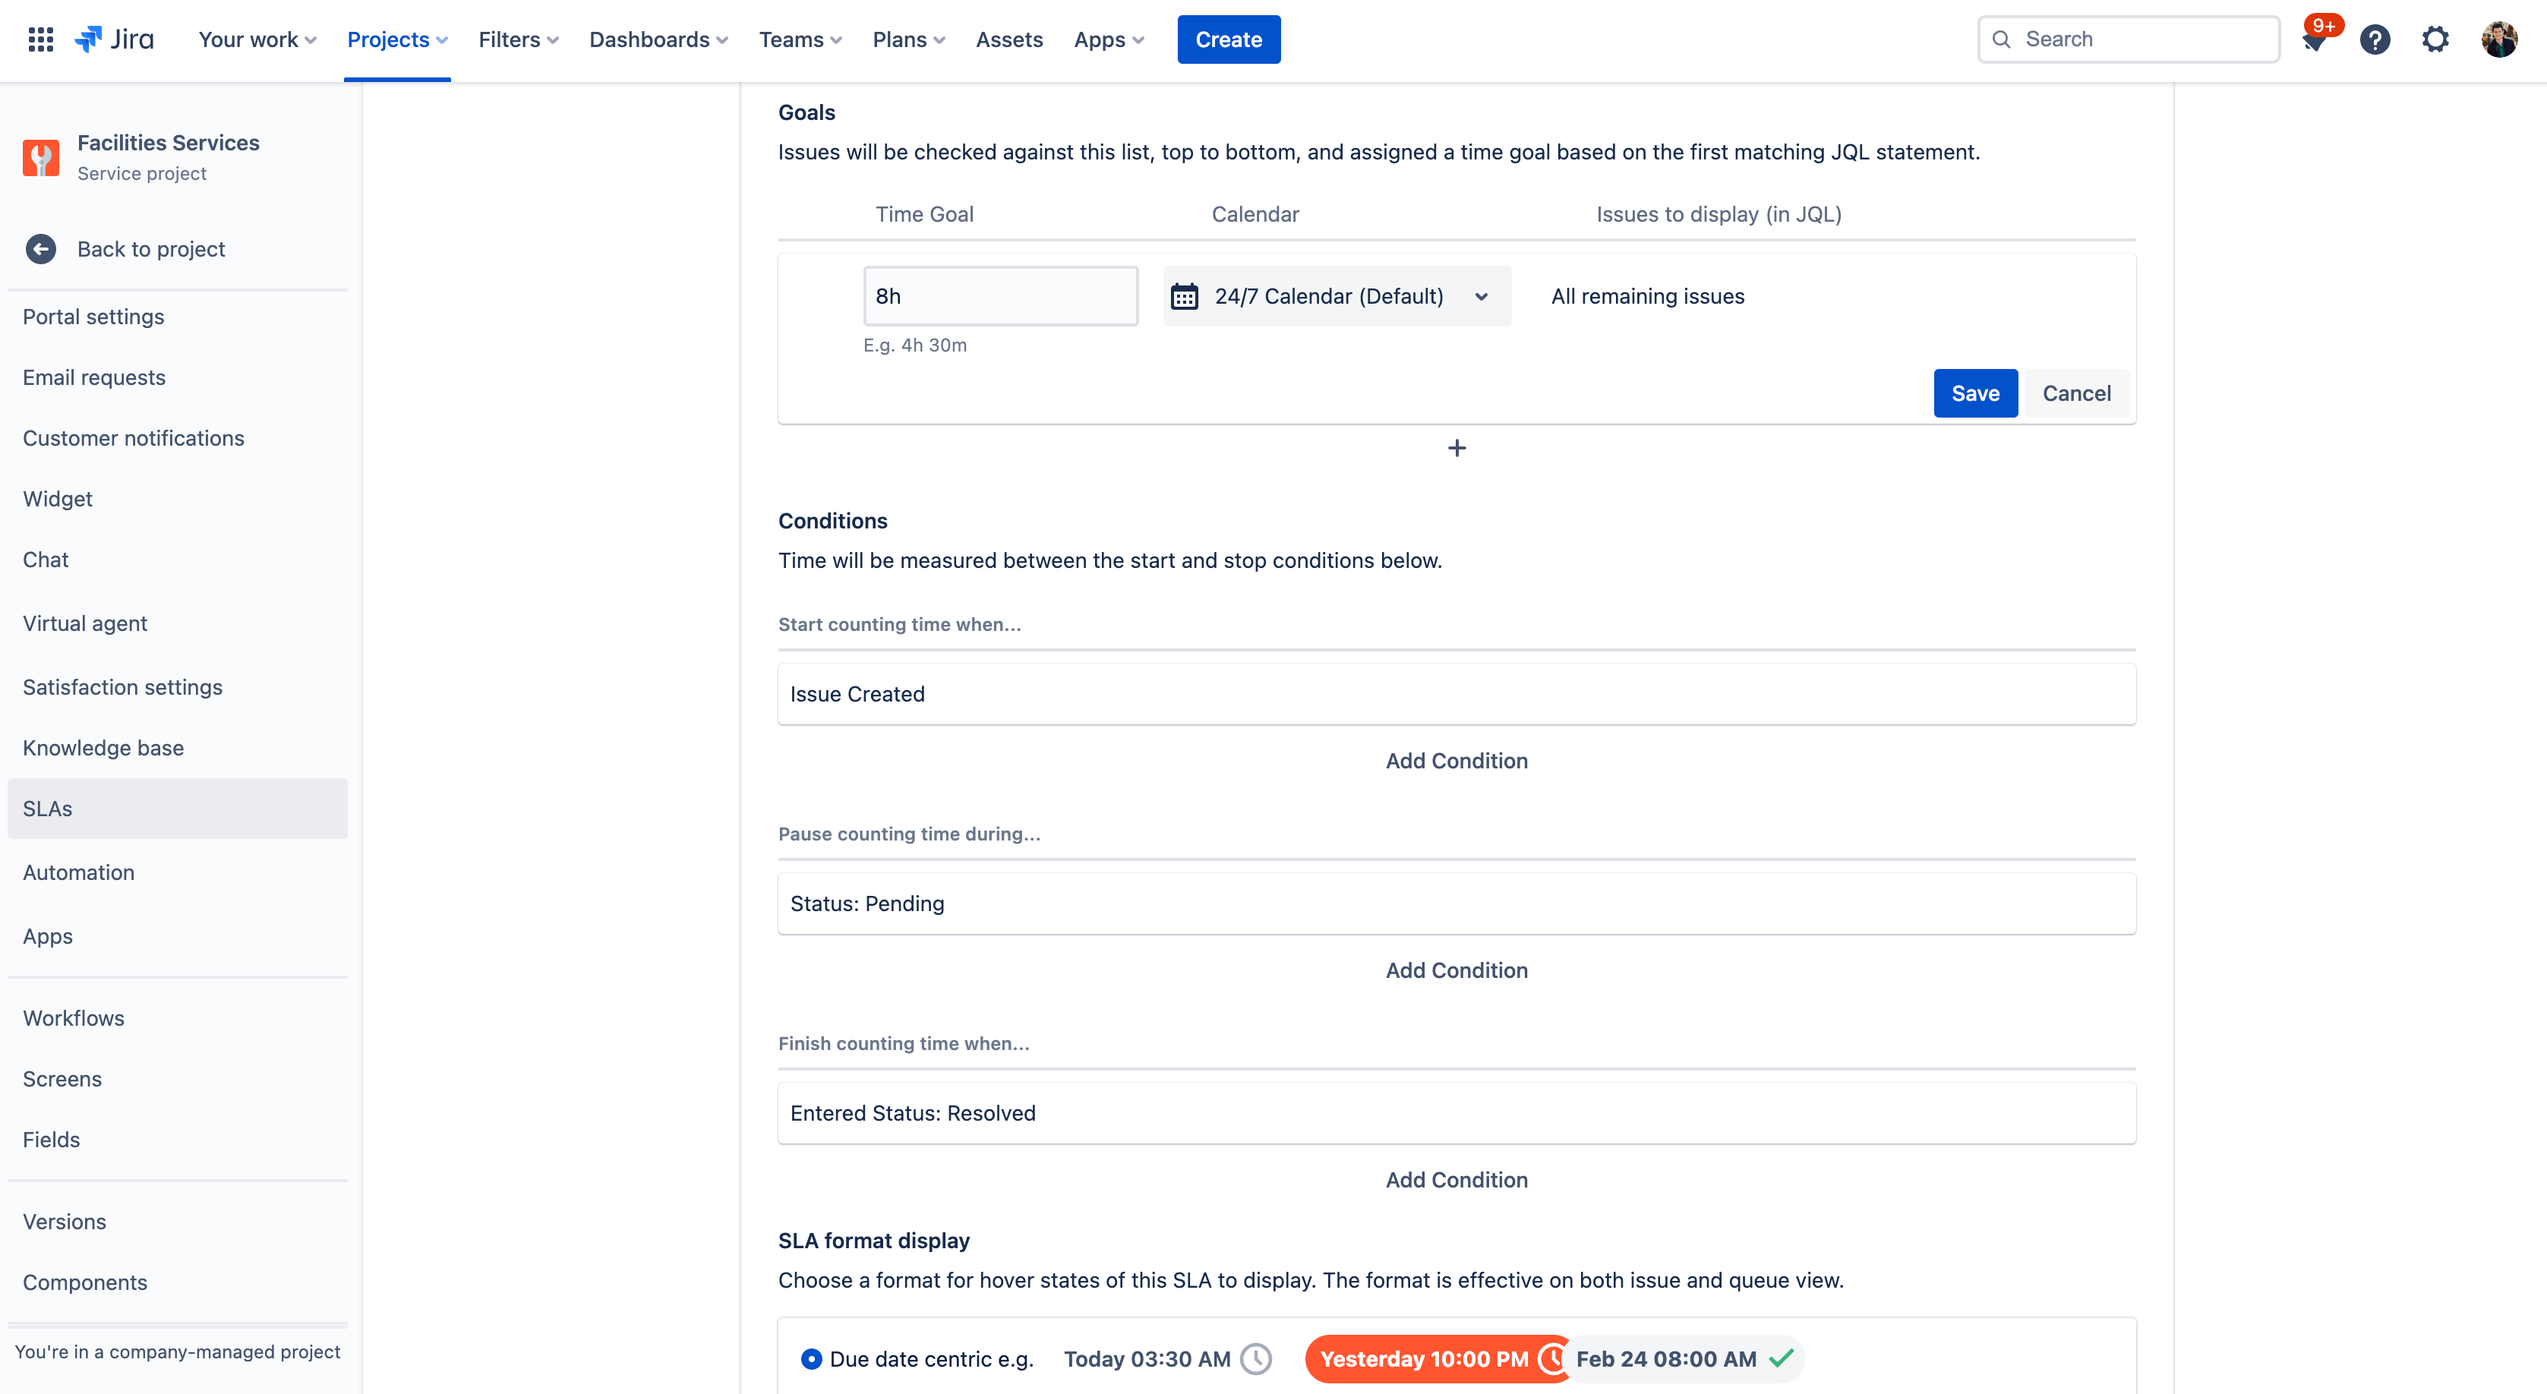
Task: Click the help question mark icon
Action: (2377, 39)
